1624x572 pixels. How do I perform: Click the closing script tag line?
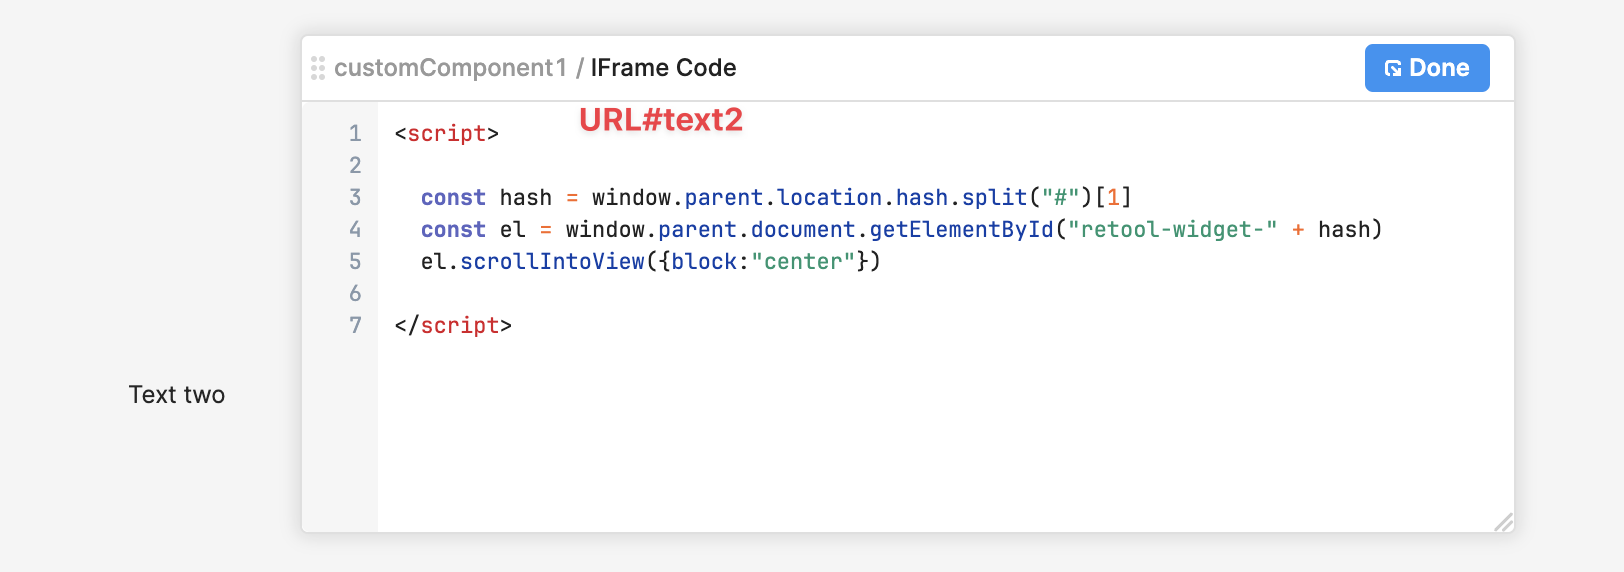pyautogui.click(x=453, y=326)
